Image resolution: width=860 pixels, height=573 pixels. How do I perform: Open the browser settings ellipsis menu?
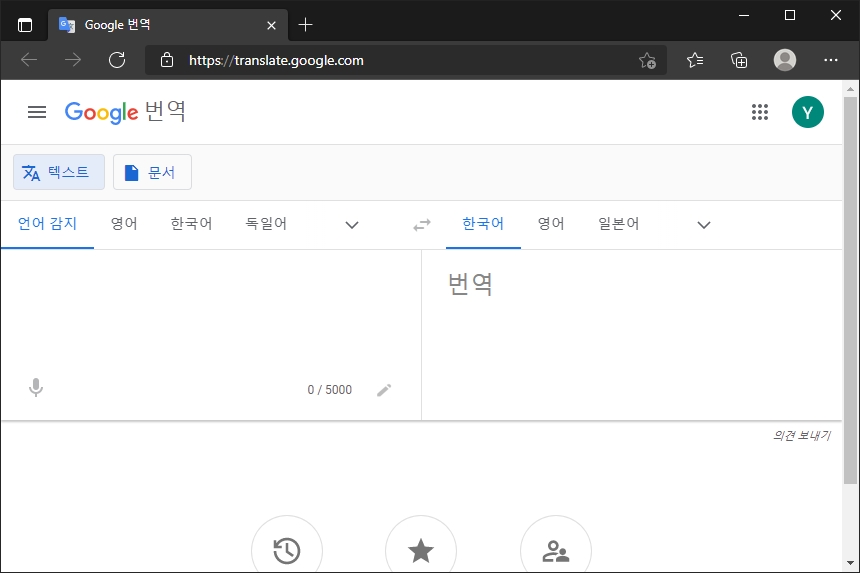(831, 60)
